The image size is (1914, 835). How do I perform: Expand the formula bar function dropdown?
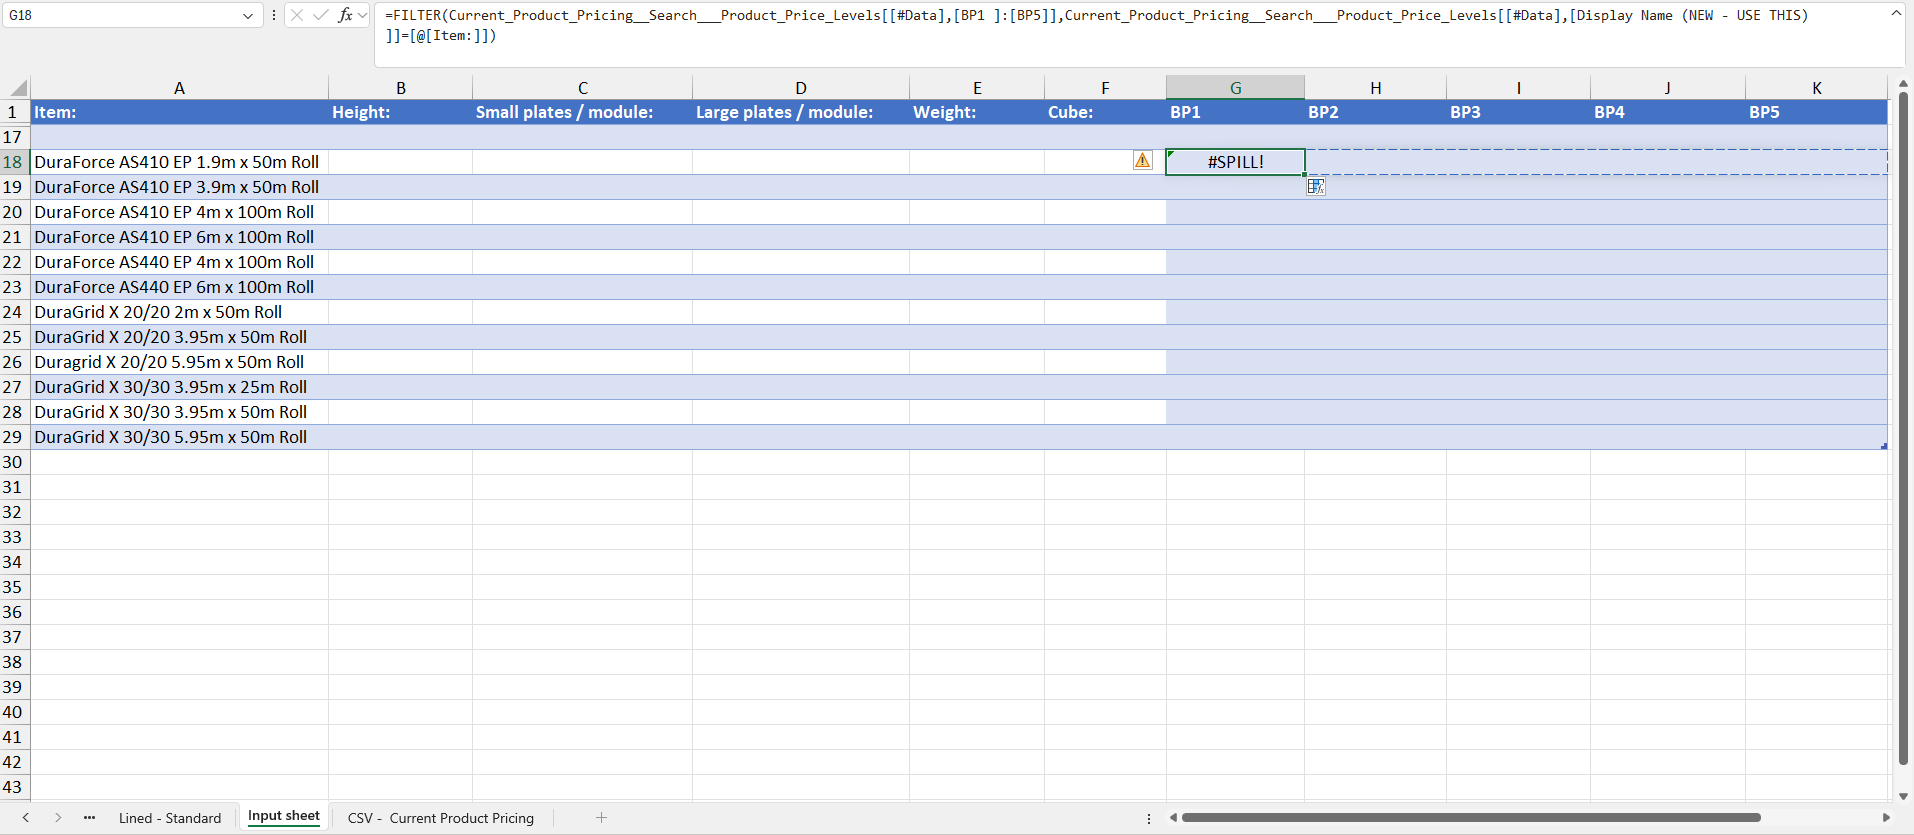tap(362, 15)
